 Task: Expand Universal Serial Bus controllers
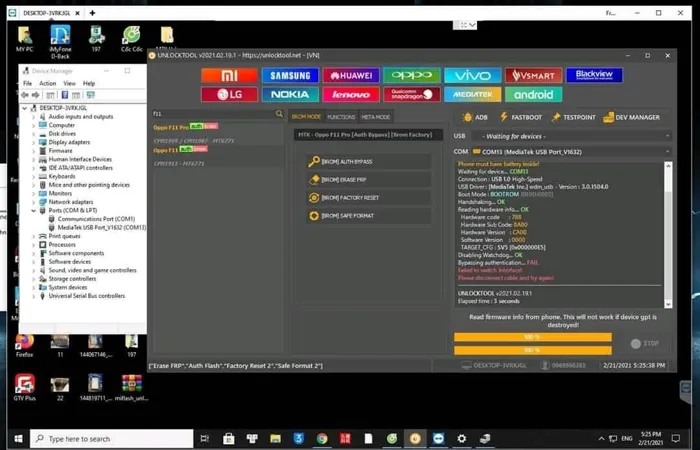point(33,296)
